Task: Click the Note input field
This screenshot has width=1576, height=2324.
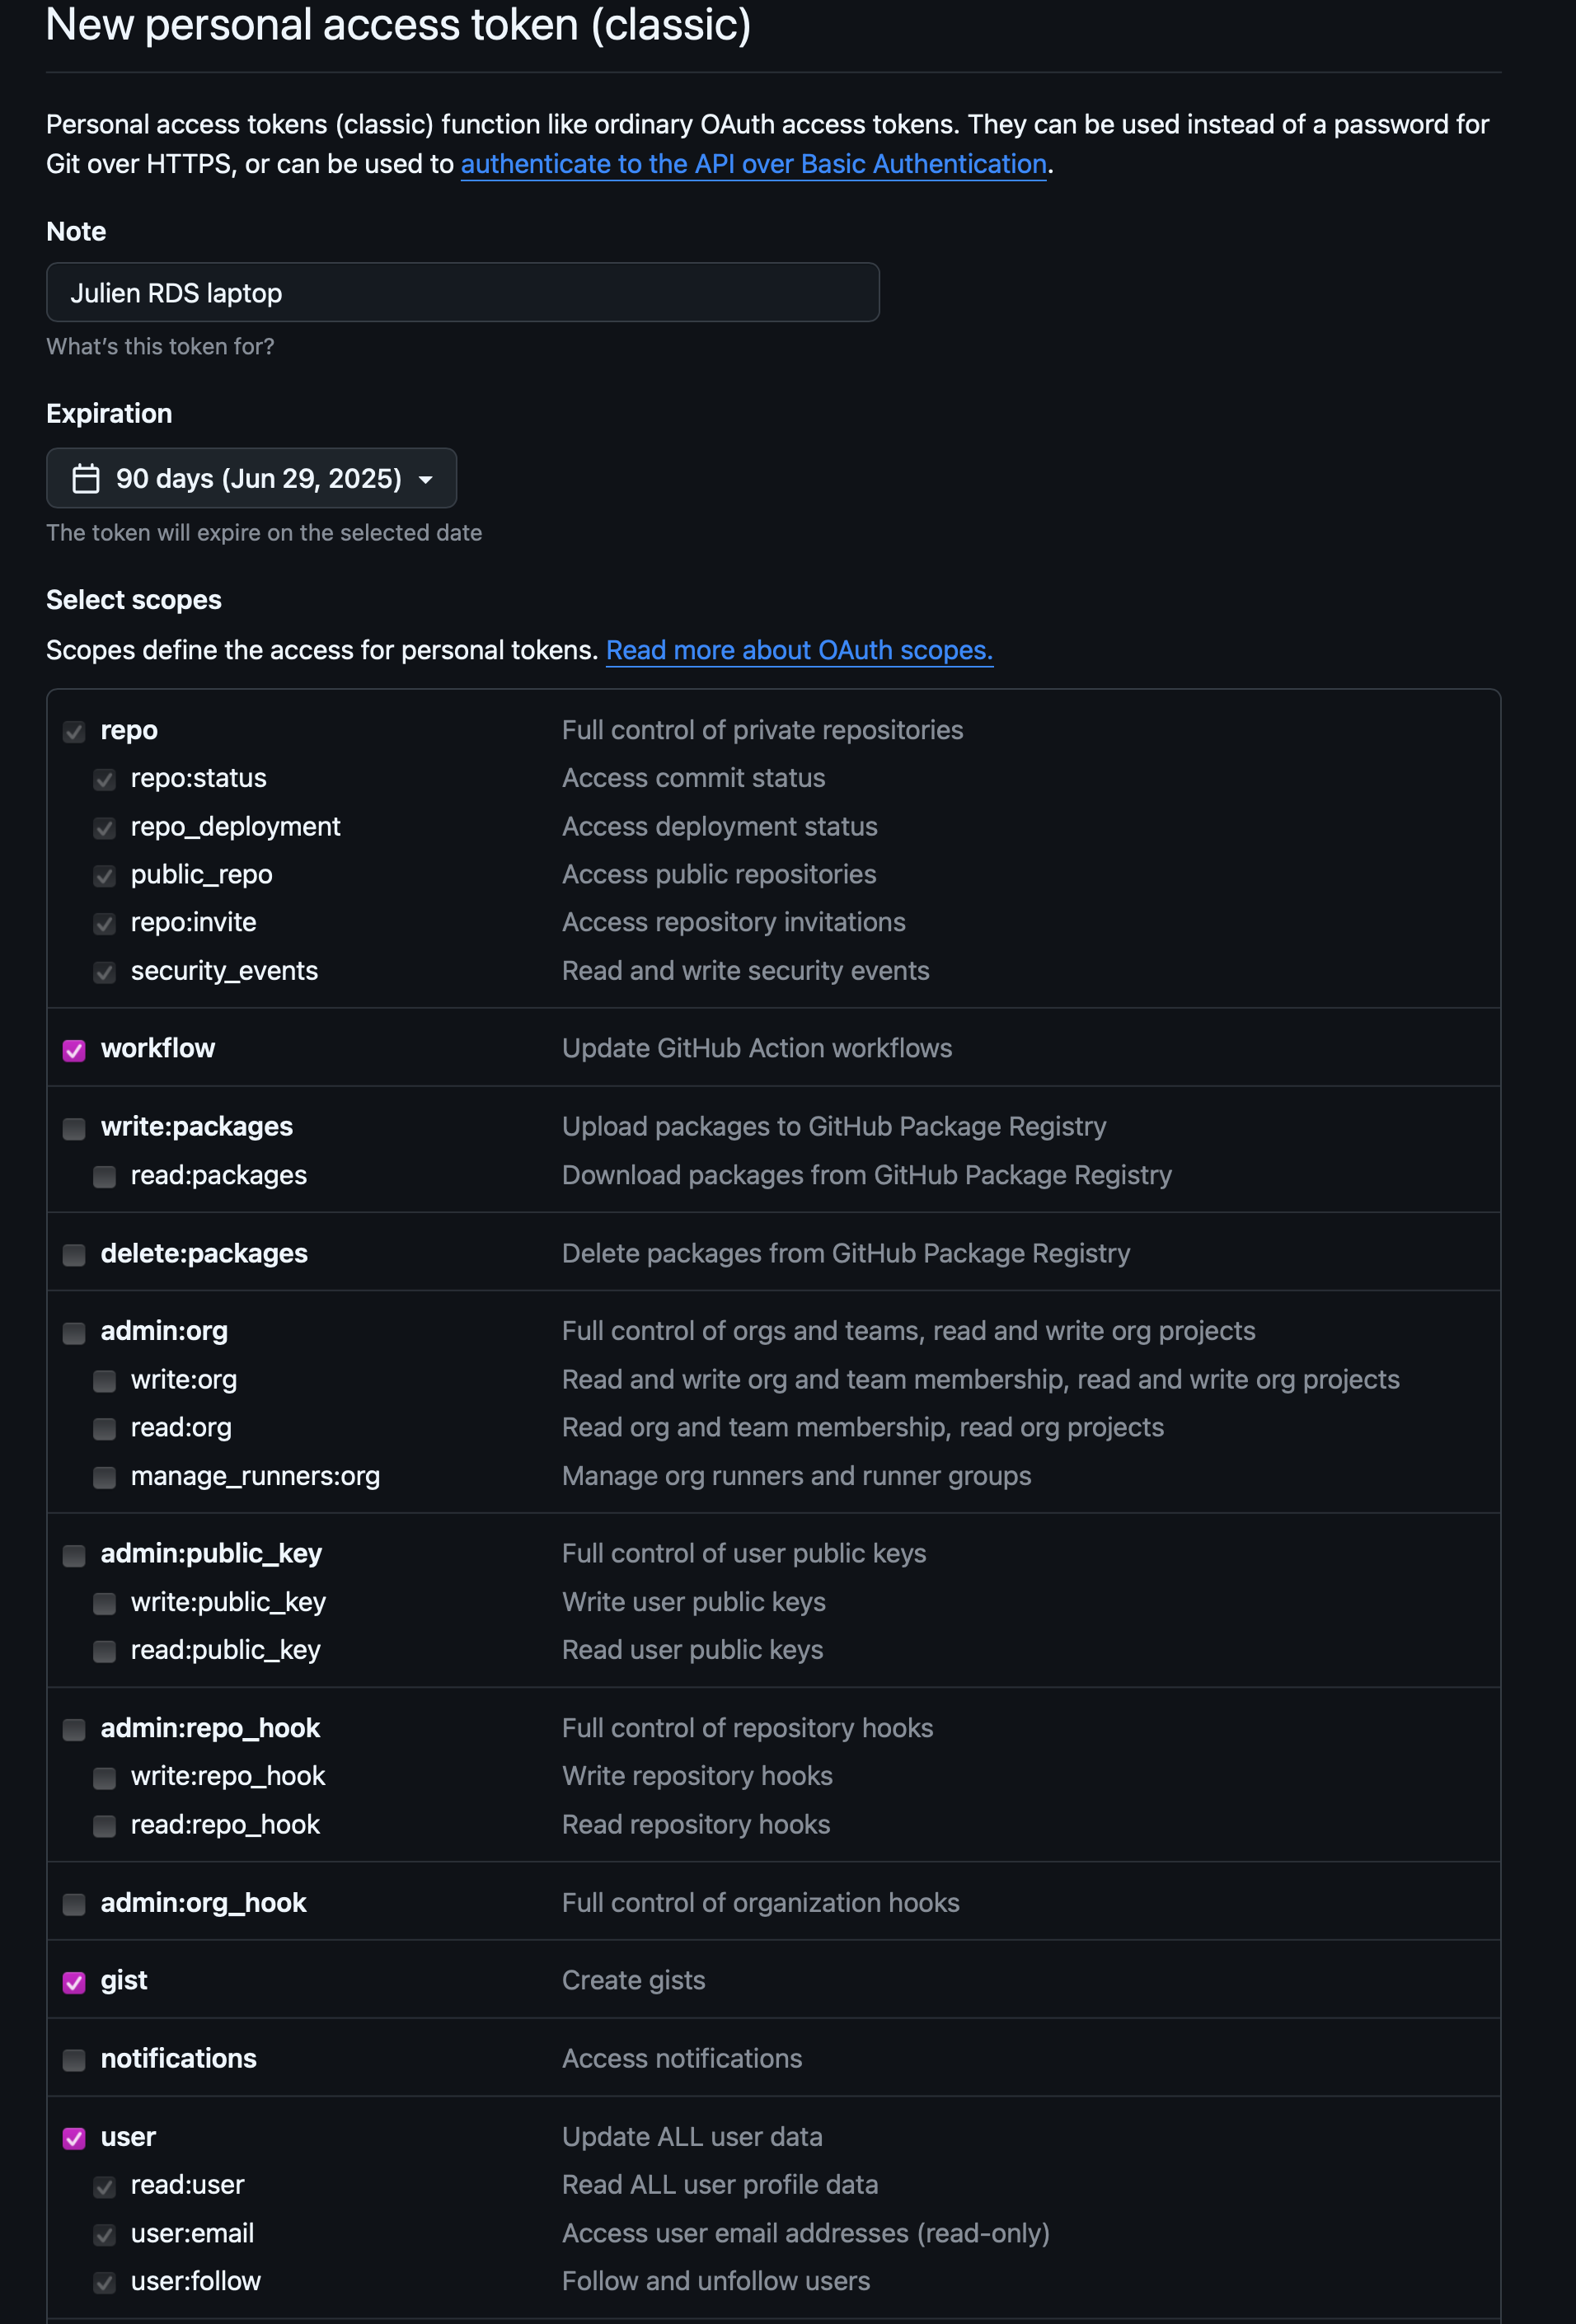Action: (x=462, y=293)
